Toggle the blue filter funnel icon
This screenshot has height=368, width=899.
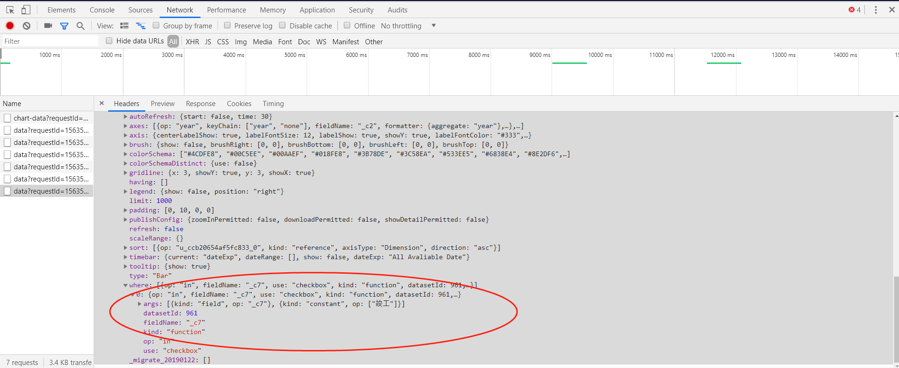pyautogui.click(x=64, y=26)
